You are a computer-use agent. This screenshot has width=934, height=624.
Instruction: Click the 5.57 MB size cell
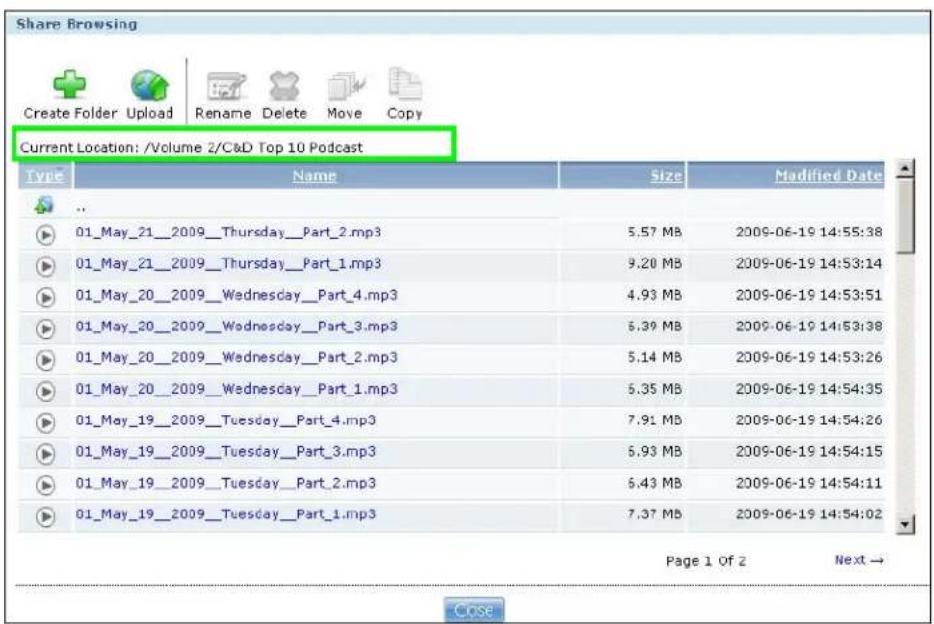point(654,232)
